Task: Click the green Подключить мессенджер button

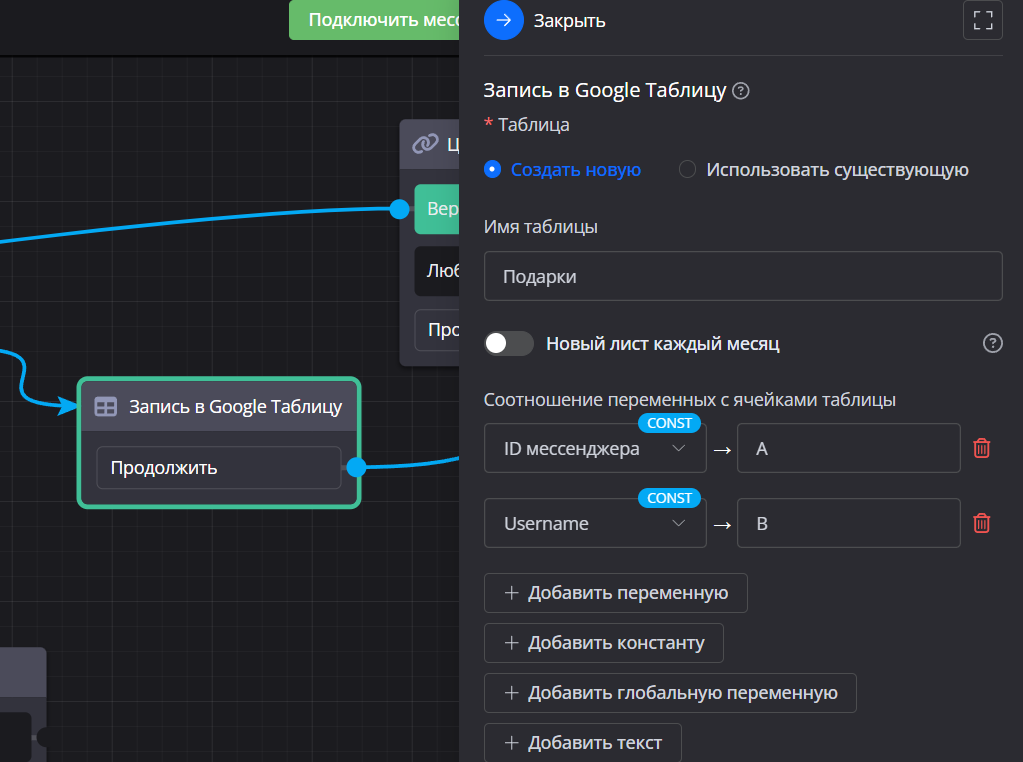Action: pos(374,20)
